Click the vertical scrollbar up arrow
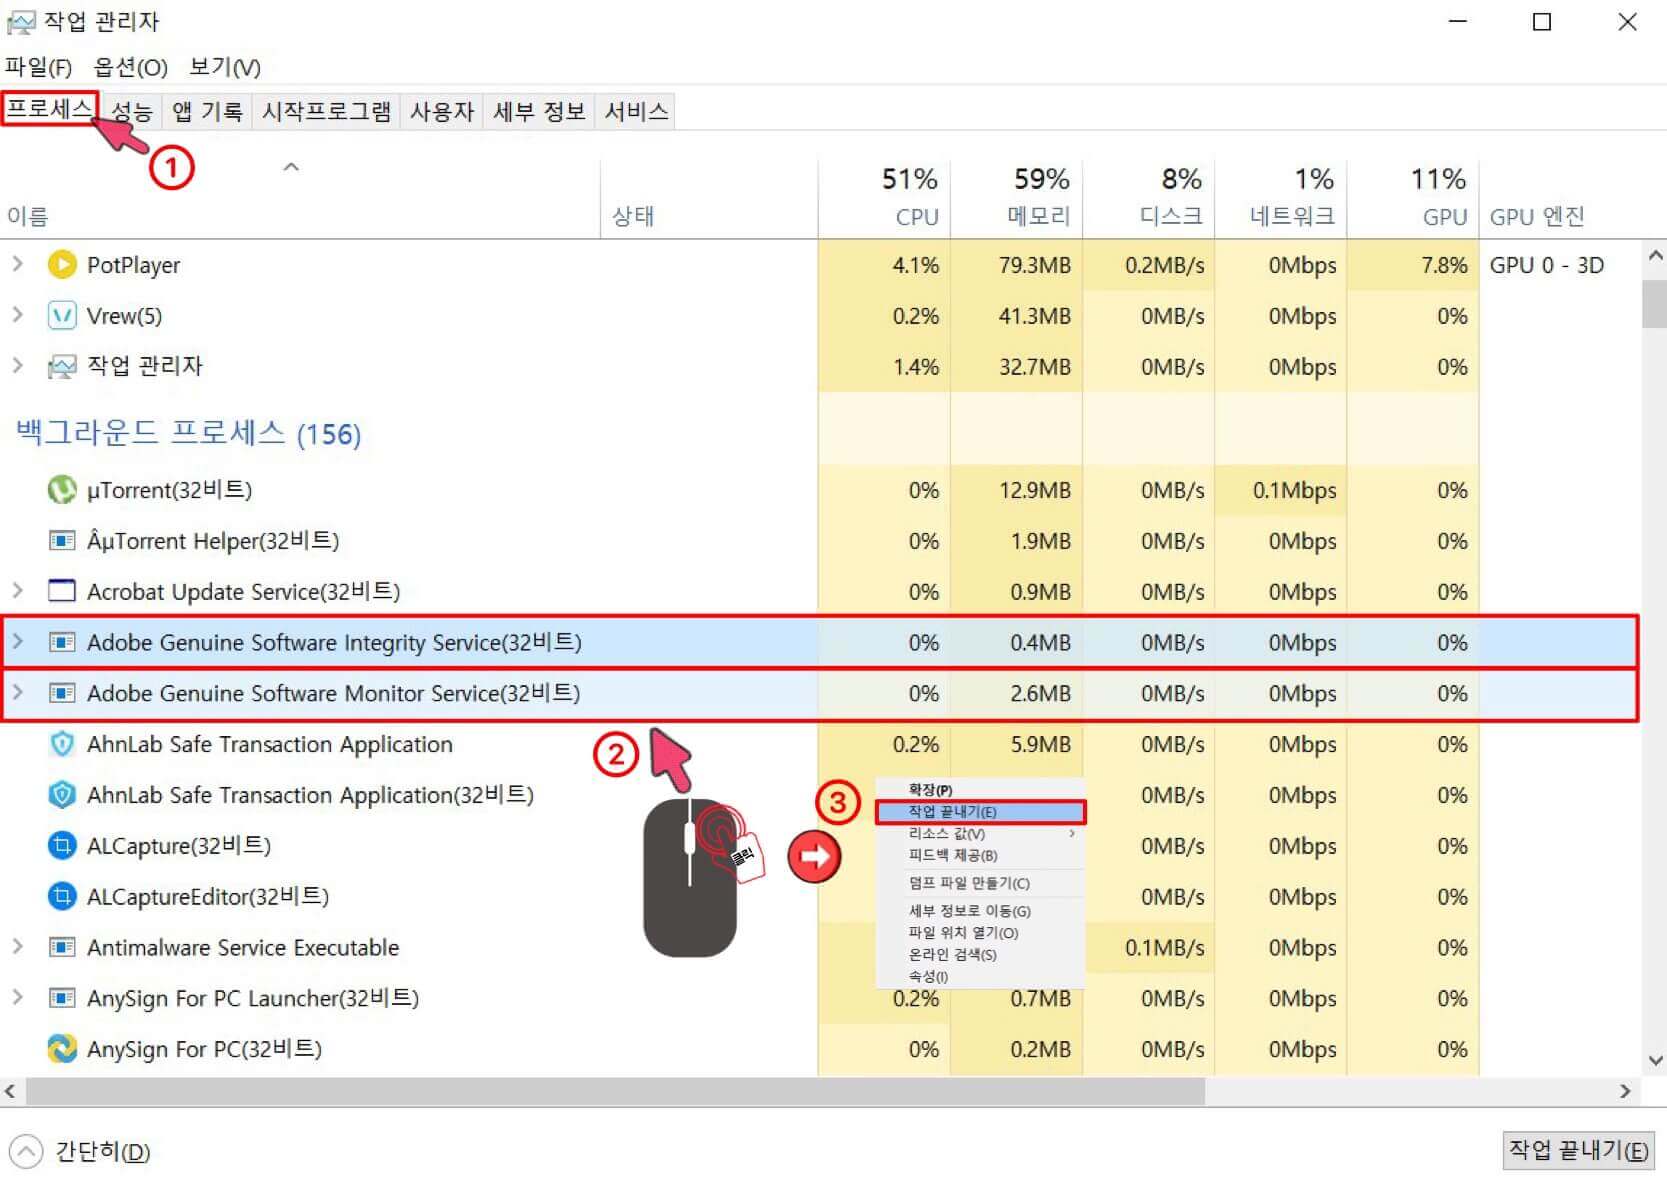Screen dimensions: 1667x1189 (x=1655, y=256)
